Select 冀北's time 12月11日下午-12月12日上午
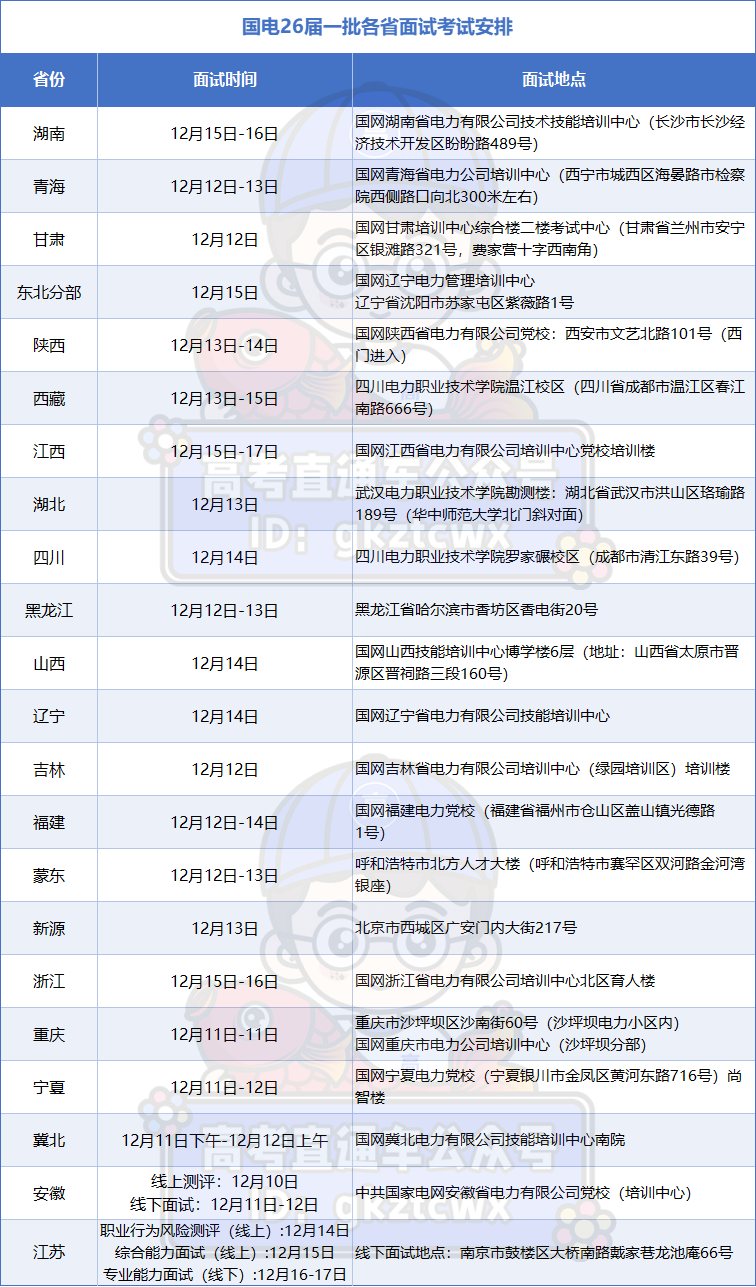 click(225, 1139)
